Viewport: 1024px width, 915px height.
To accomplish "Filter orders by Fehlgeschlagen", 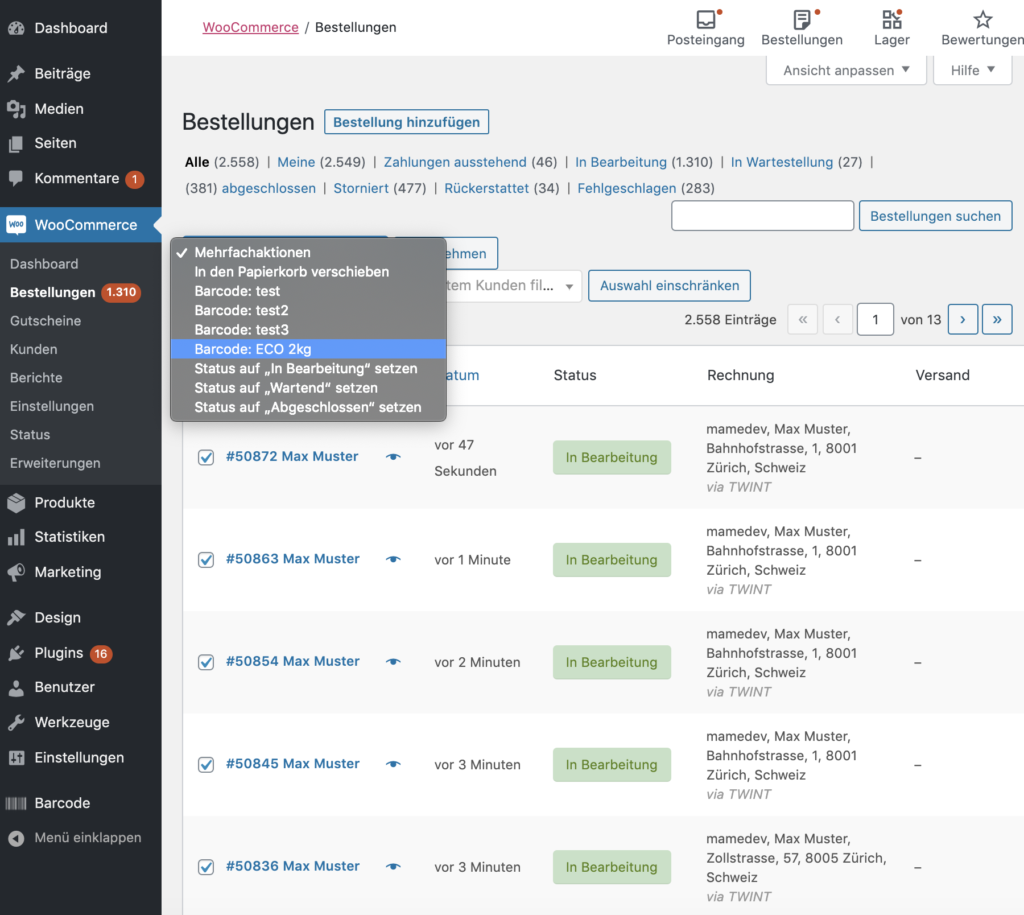I will pyautogui.click(x=626, y=188).
